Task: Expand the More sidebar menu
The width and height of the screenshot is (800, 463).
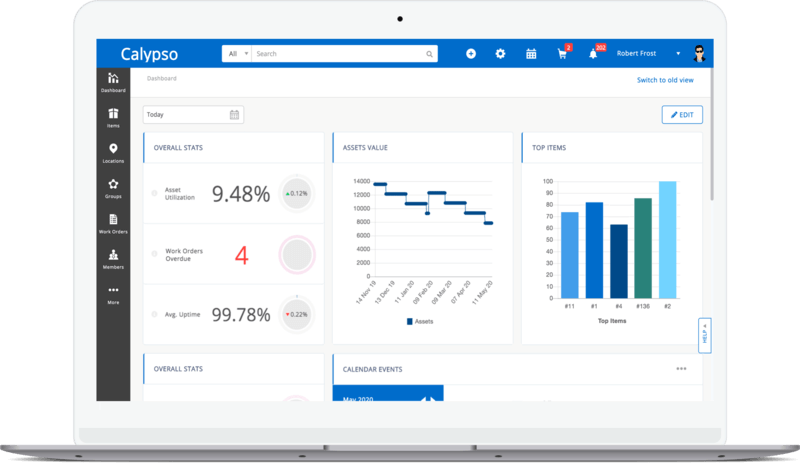Action: [x=113, y=295]
